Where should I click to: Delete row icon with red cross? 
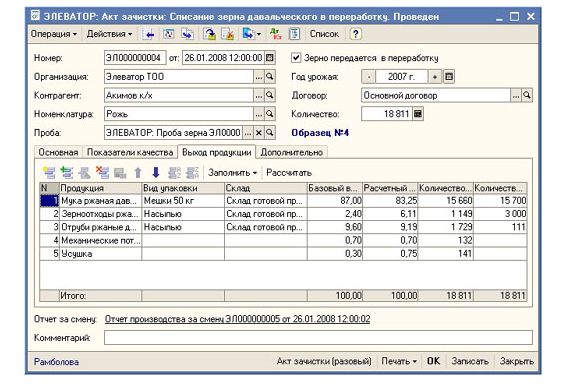click(103, 173)
